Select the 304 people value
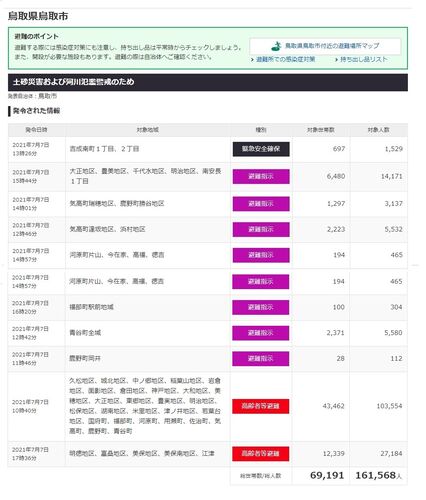 396,307
